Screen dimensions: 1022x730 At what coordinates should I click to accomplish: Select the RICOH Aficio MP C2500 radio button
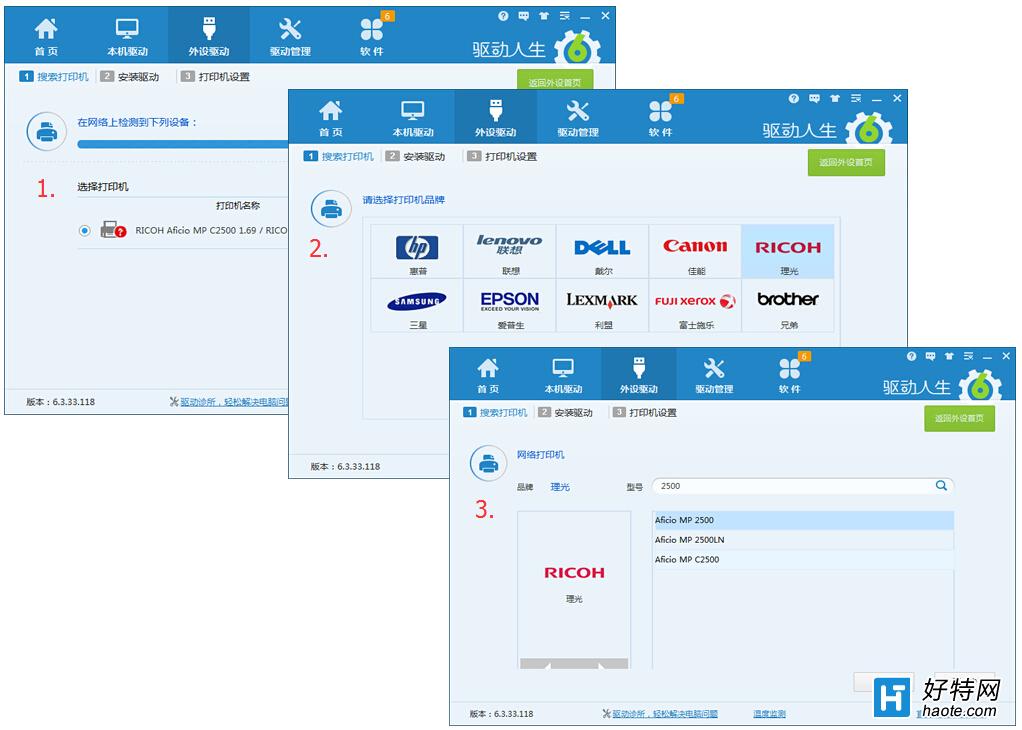(84, 231)
